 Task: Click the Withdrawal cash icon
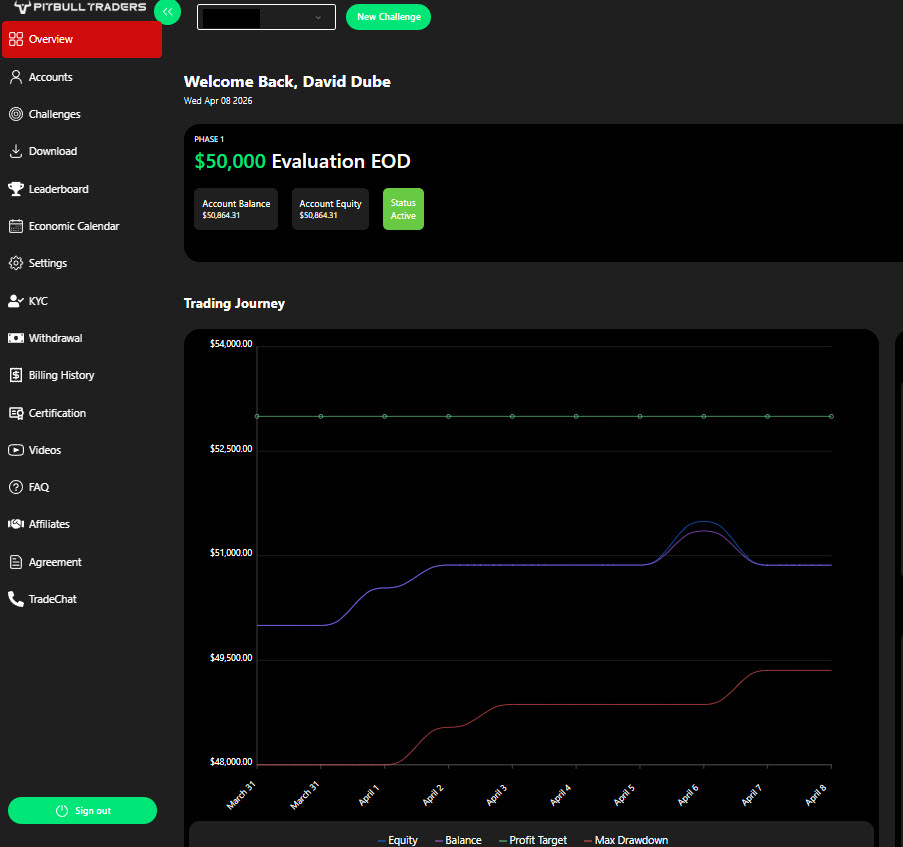pos(16,338)
